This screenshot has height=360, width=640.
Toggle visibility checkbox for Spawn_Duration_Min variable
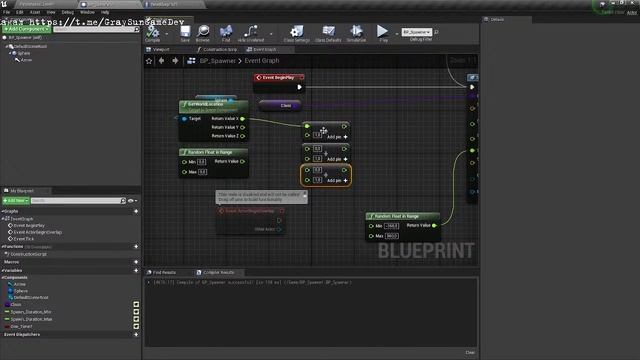click(x=136, y=312)
